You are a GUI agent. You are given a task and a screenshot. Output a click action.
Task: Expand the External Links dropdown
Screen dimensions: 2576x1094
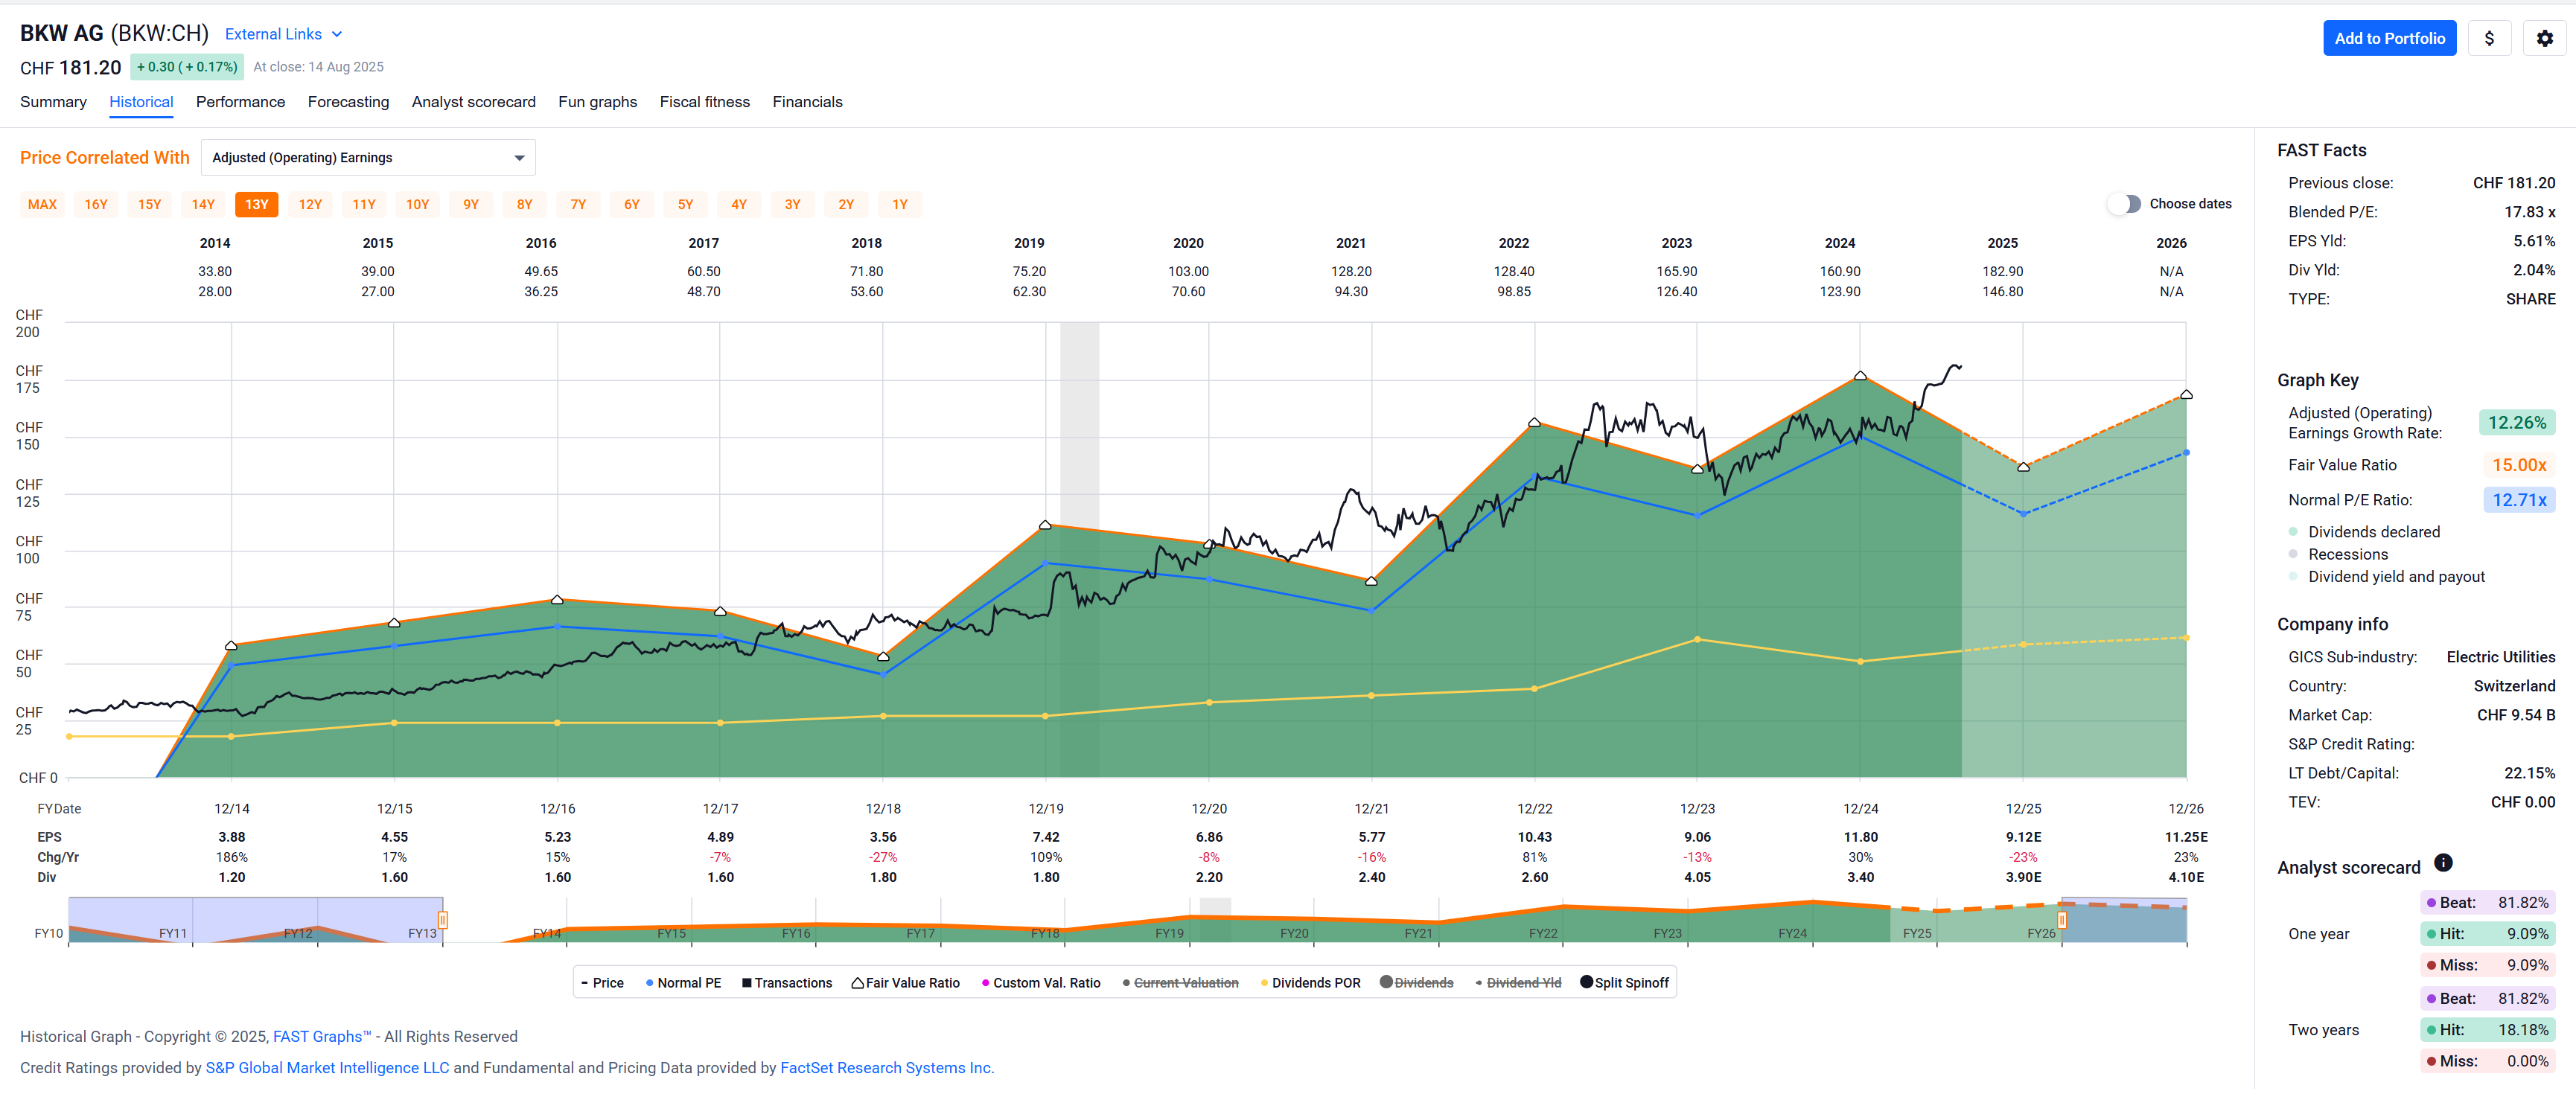coord(283,34)
